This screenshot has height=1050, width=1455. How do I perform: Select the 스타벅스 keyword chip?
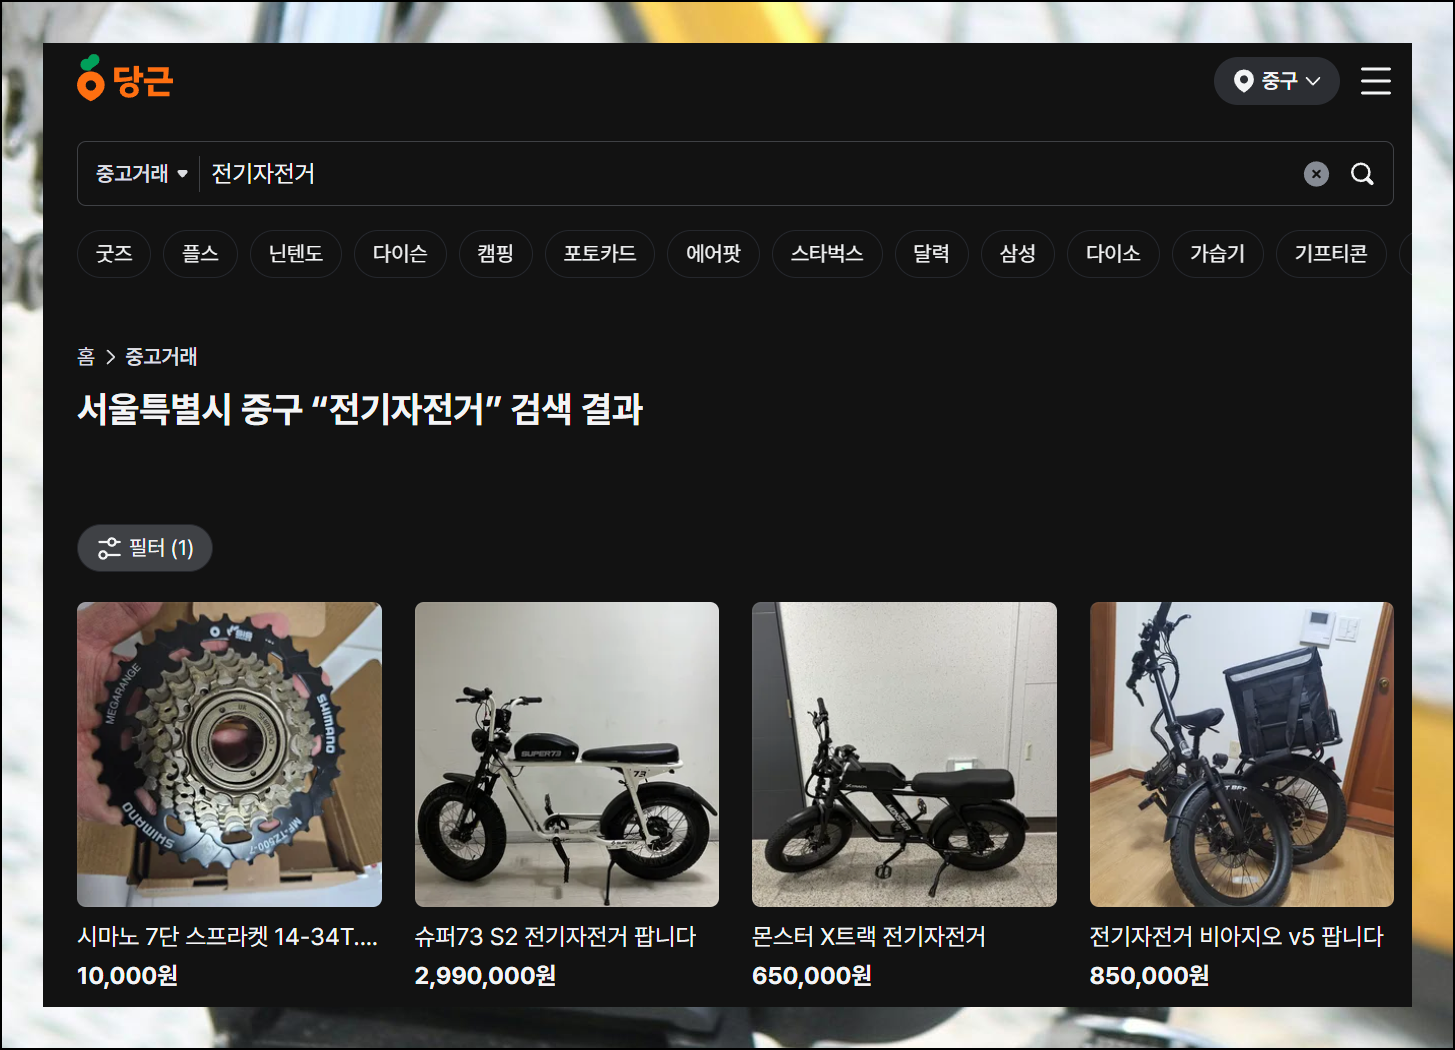click(x=827, y=254)
